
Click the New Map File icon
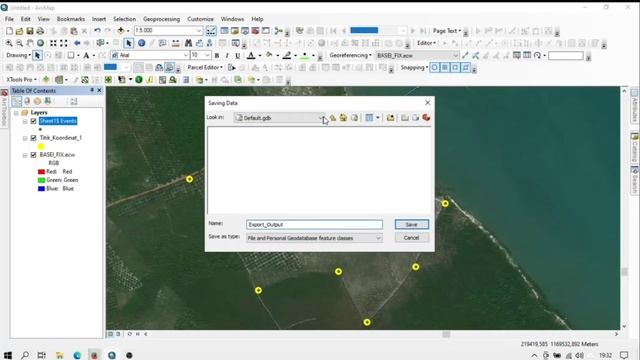(9, 31)
